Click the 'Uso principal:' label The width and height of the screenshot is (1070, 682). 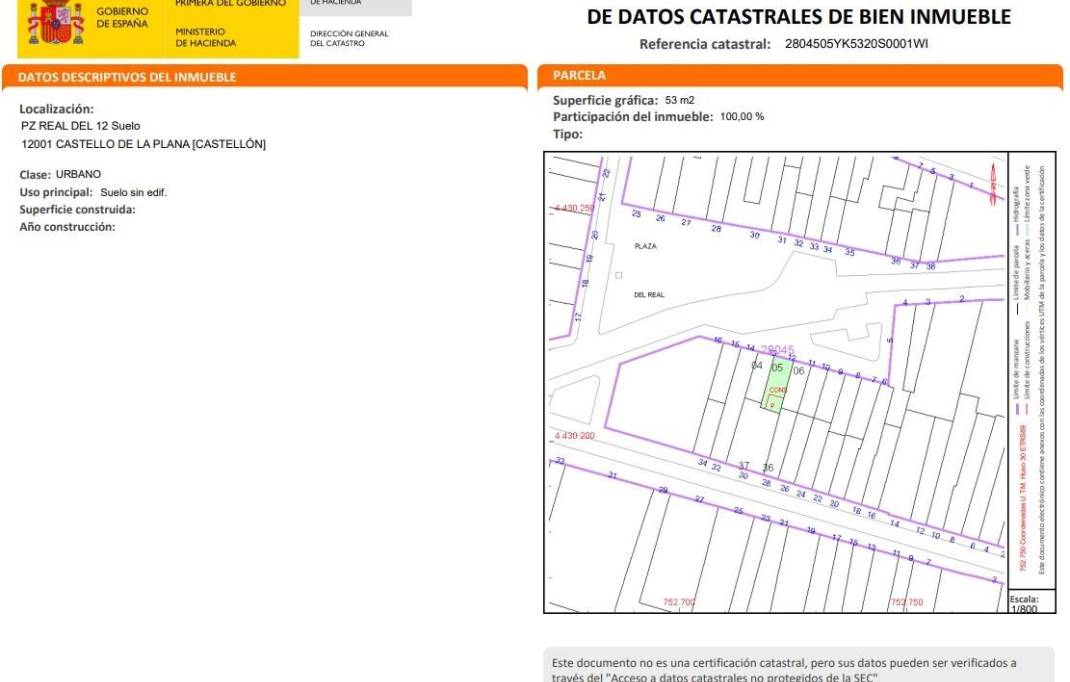[x=56, y=193]
